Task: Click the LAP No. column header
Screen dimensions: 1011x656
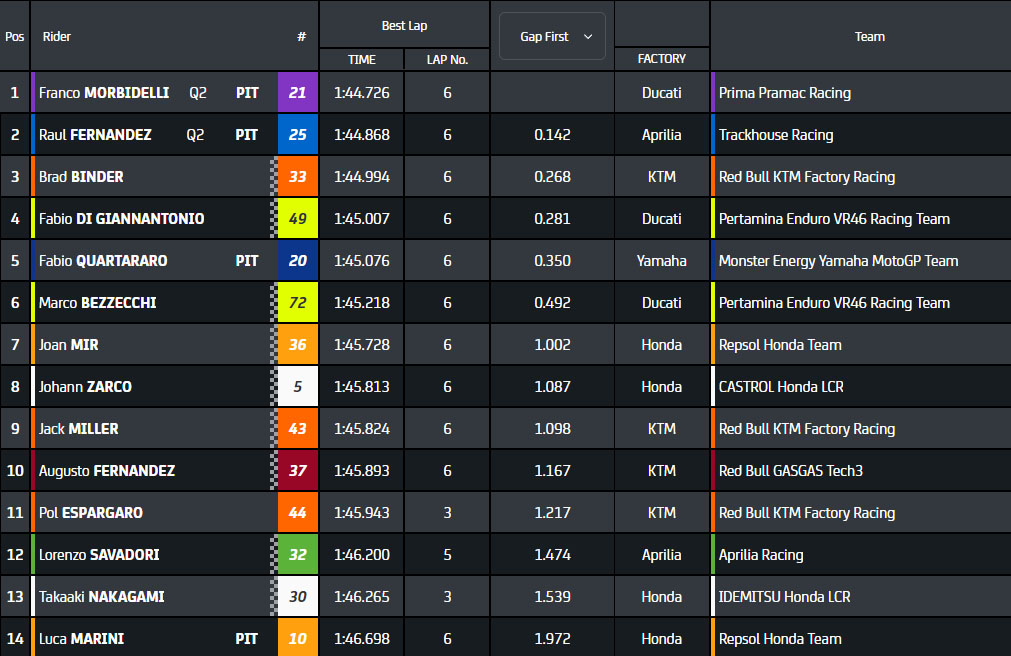Action: click(447, 60)
